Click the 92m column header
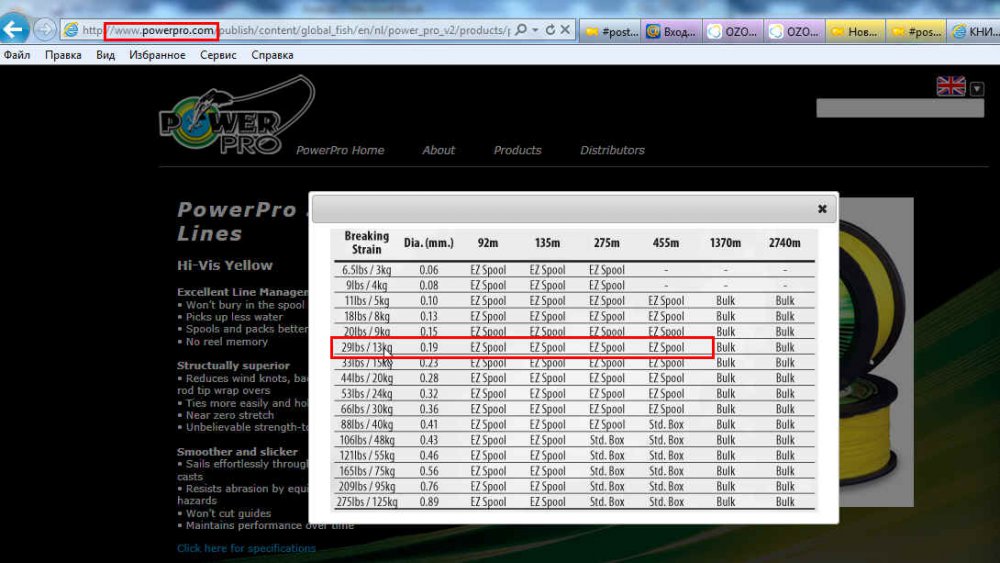 pos(488,243)
